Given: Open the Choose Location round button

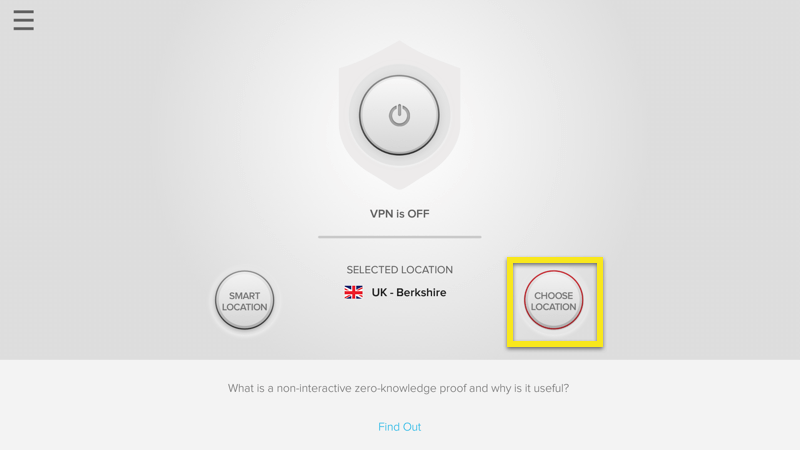Looking at the screenshot, I should (554, 300).
